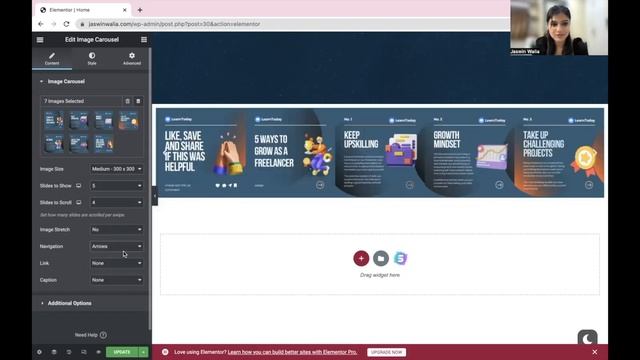Click second trash icon beside Images Selected
This screenshot has width=640, height=360.
(138, 101)
